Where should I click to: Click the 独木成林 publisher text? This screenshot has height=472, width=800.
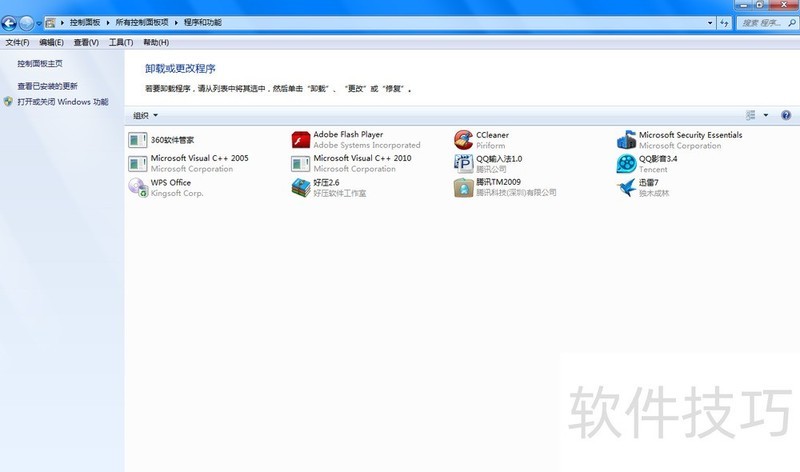[654, 193]
